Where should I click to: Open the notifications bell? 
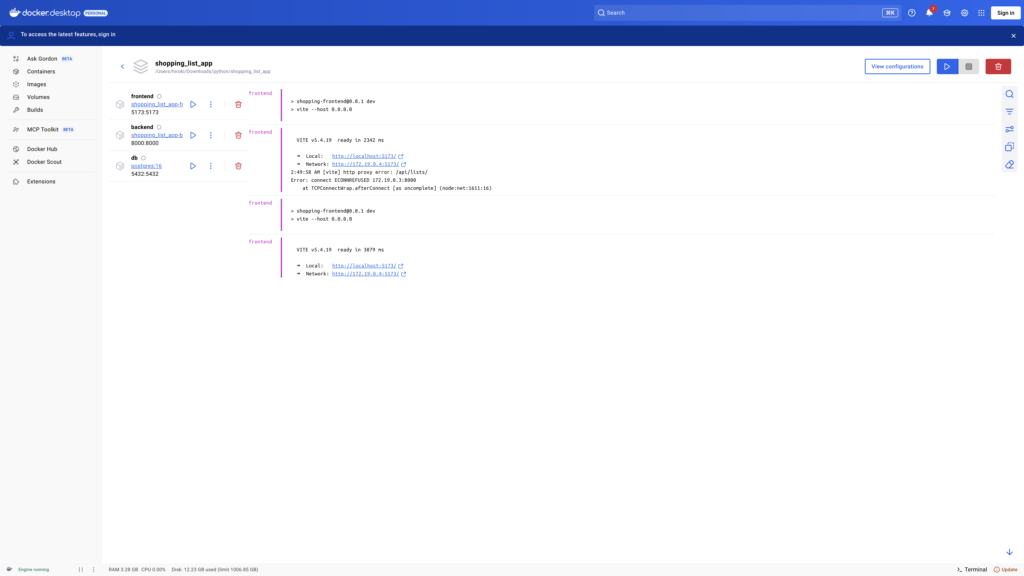929,12
